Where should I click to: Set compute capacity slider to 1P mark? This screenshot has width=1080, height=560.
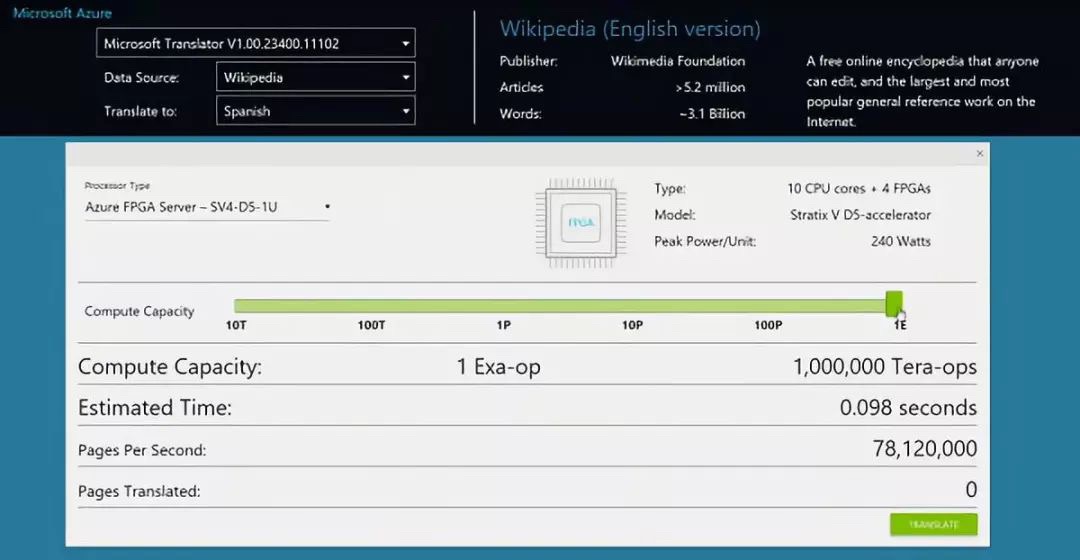pyautogui.click(x=503, y=306)
